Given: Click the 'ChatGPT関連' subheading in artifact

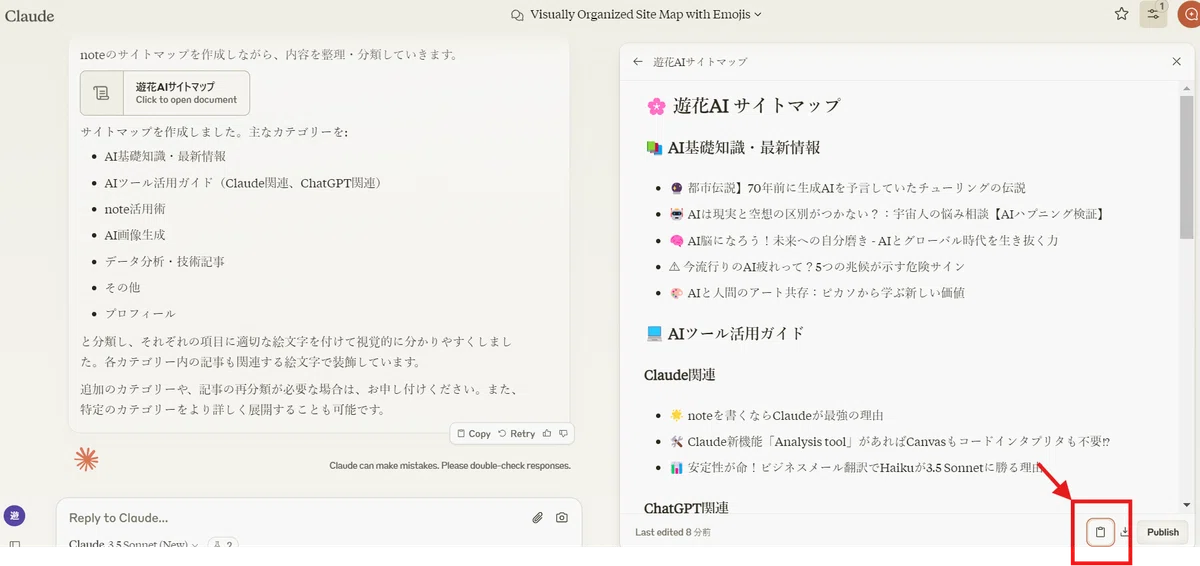Looking at the screenshot, I should click(x=686, y=507).
